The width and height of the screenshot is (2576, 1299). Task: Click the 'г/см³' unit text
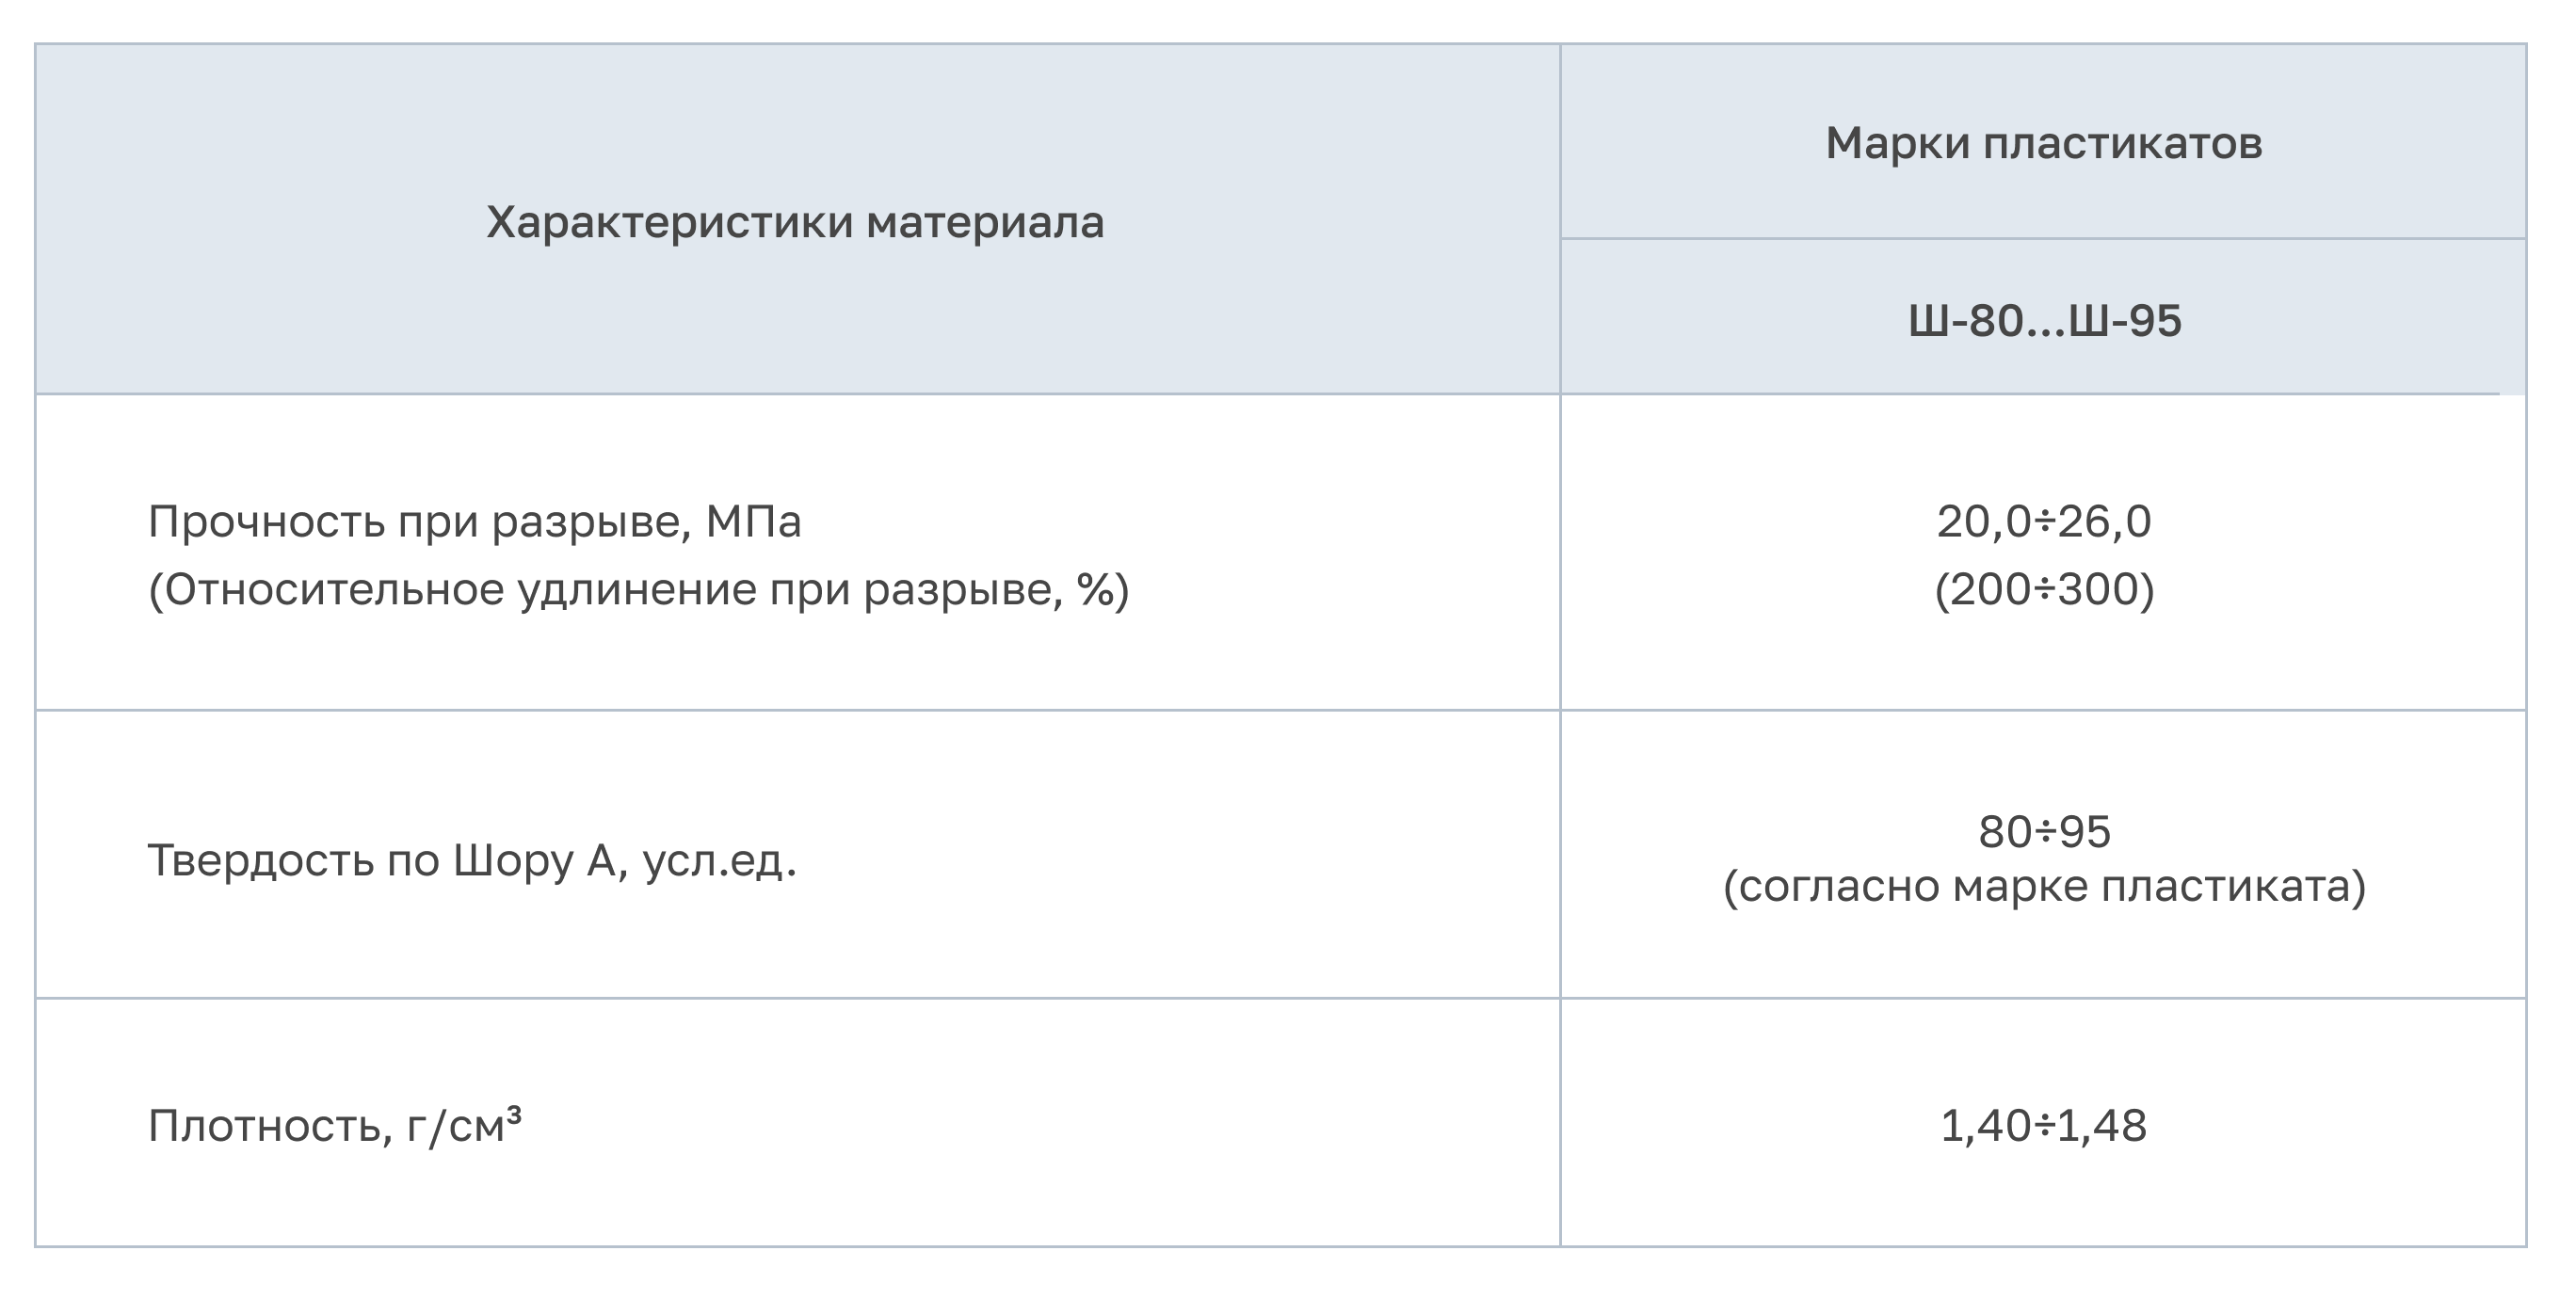464,1126
